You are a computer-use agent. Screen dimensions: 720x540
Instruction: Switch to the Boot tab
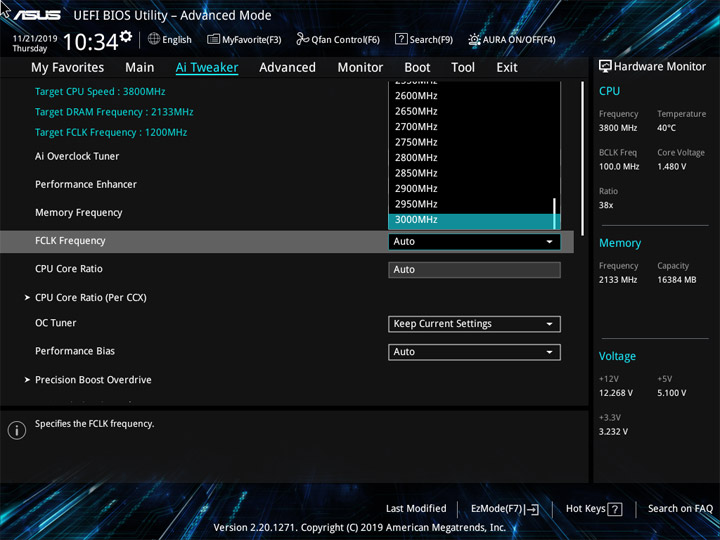tap(417, 68)
